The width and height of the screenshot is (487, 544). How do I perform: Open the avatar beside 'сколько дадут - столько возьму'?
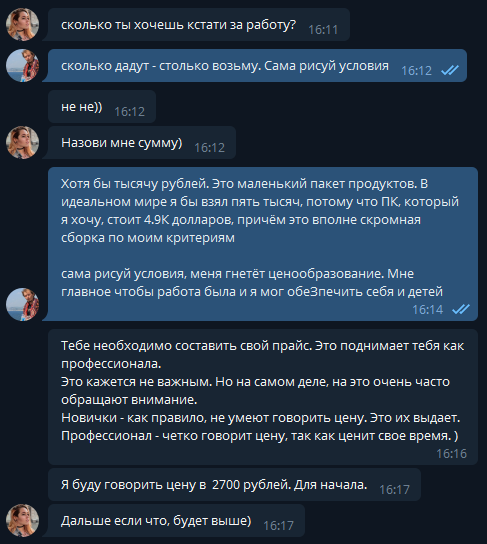click(23, 66)
